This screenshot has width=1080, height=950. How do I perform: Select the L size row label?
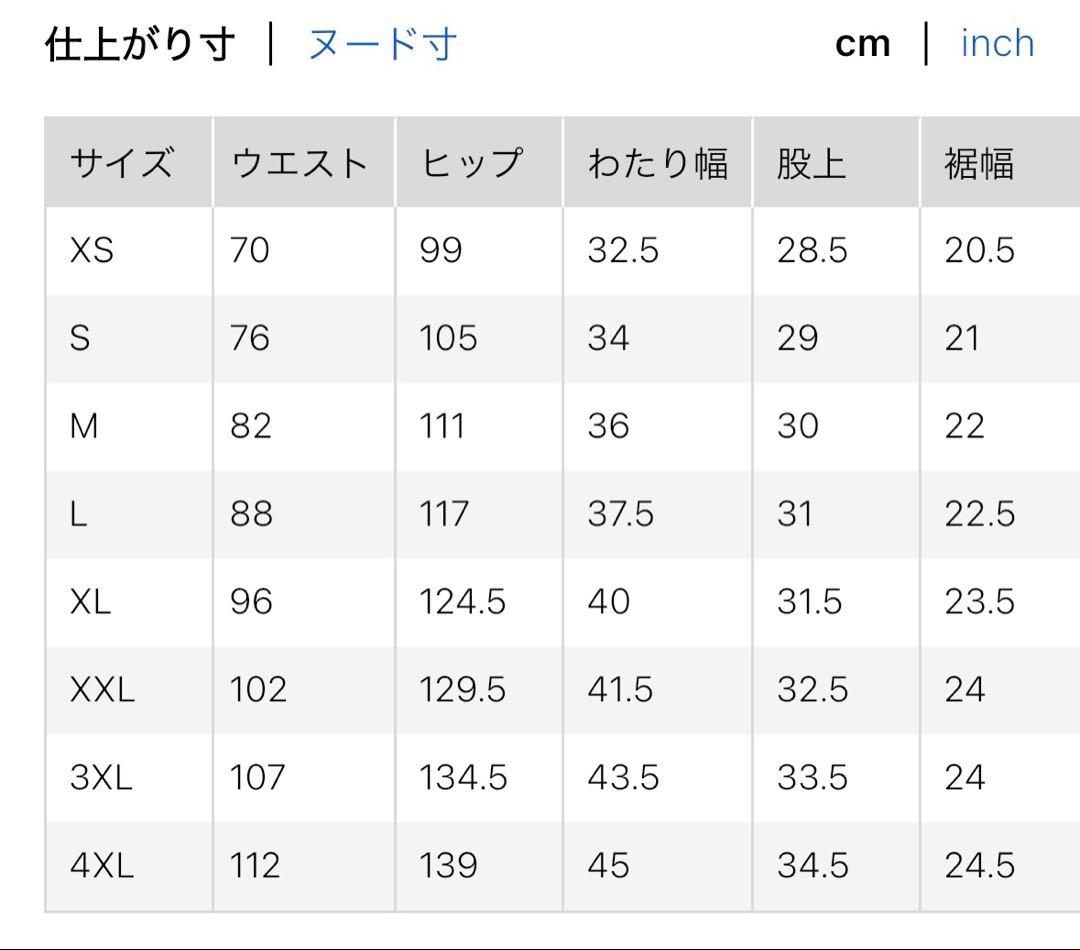point(78,514)
